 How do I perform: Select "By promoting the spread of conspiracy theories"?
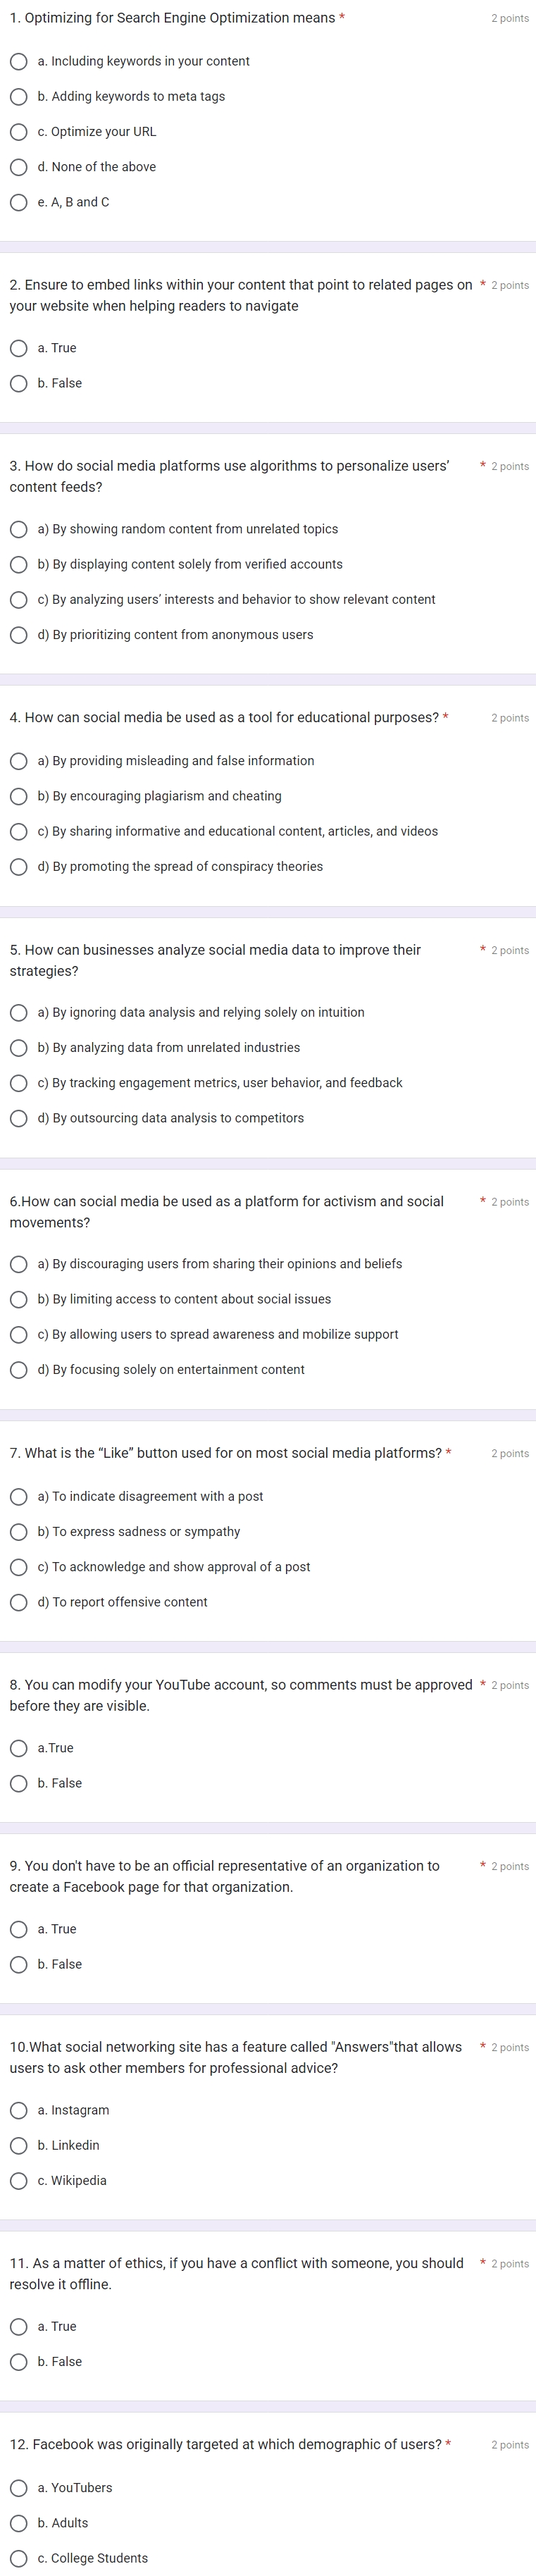[x=18, y=866]
